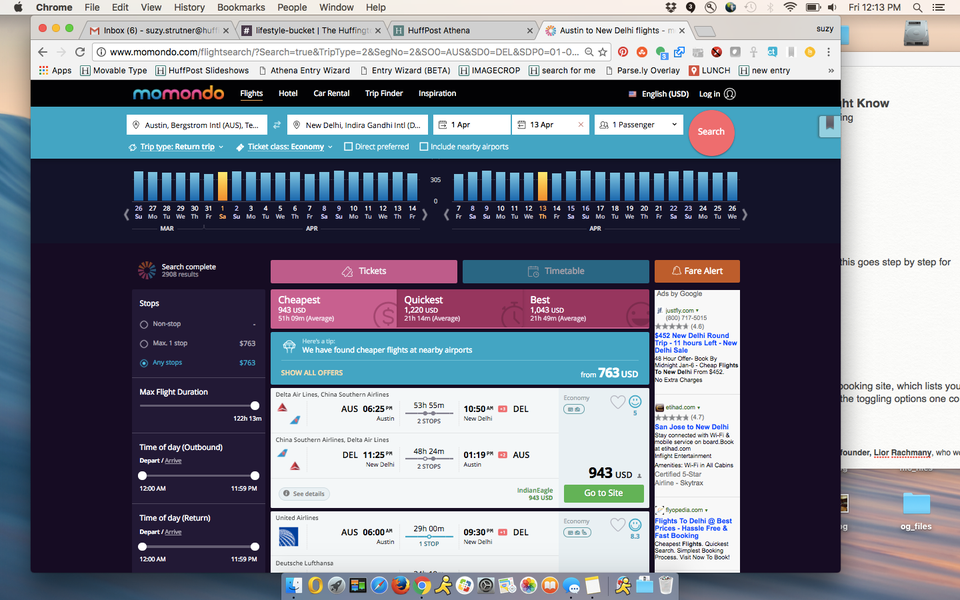The image size is (960, 600).
Task: Click Fare Alert button
Action: [697, 271]
